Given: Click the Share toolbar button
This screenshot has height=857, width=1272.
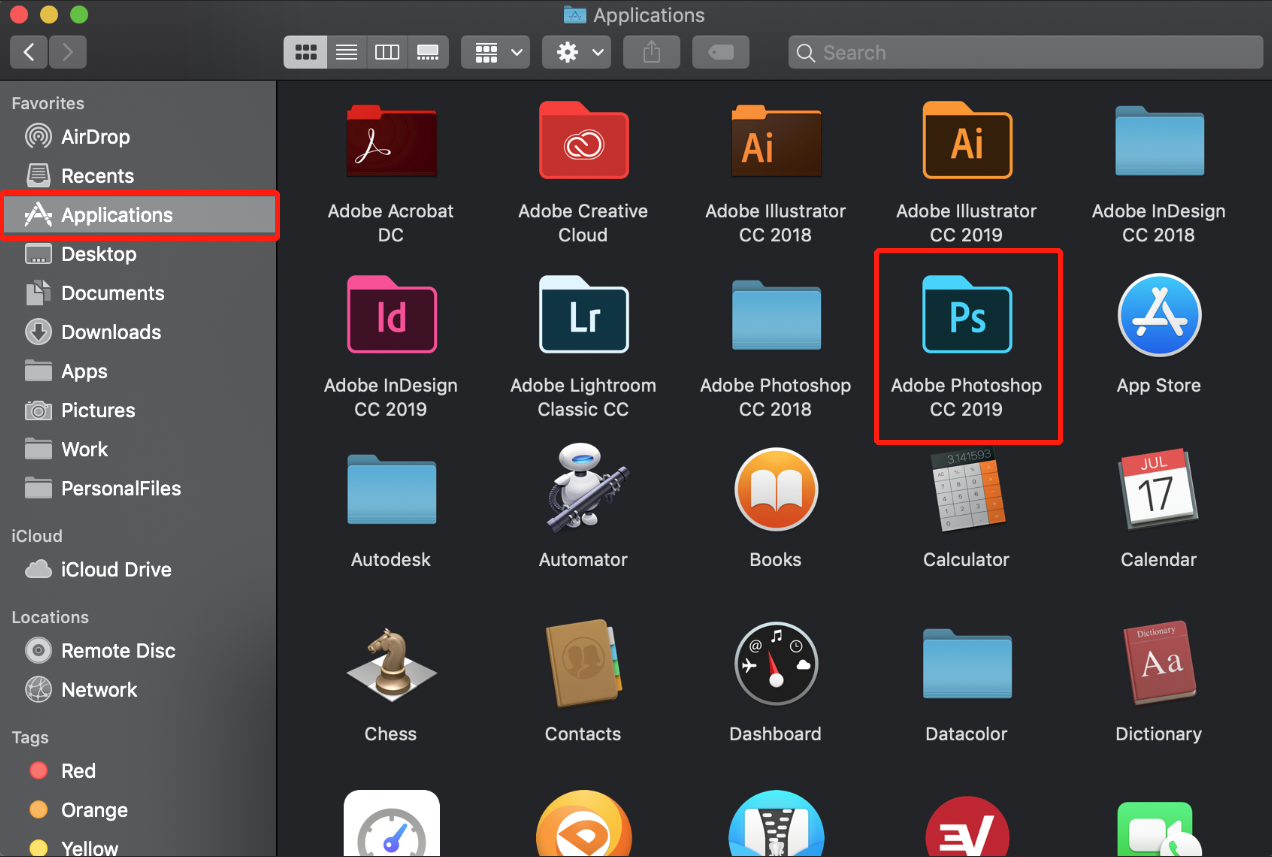Looking at the screenshot, I should [x=652, y=52].
